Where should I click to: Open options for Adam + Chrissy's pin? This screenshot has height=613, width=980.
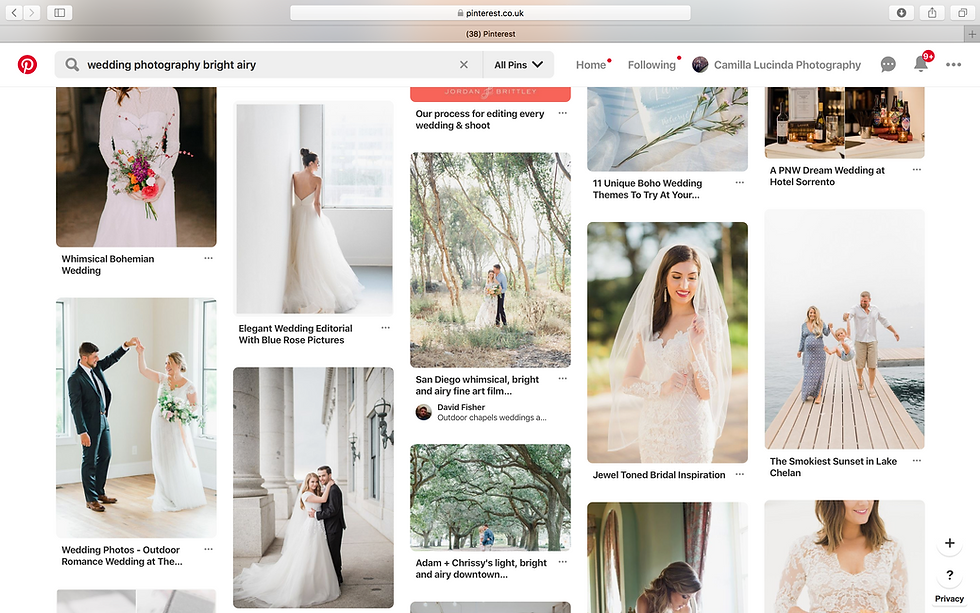(x=562, y=562)
